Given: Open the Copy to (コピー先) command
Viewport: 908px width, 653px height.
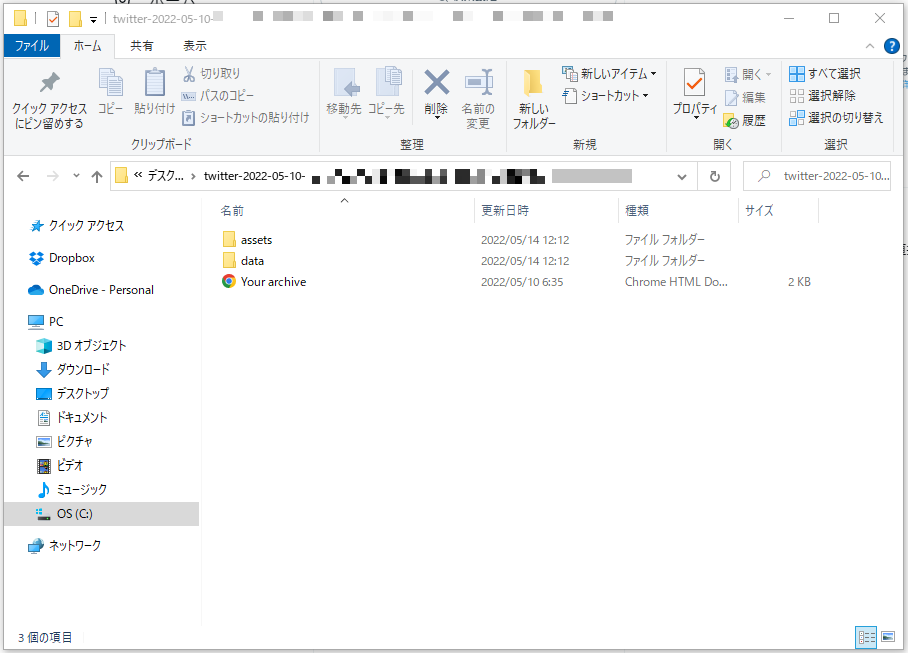Looking at the screenshot, I should point(386,93).
